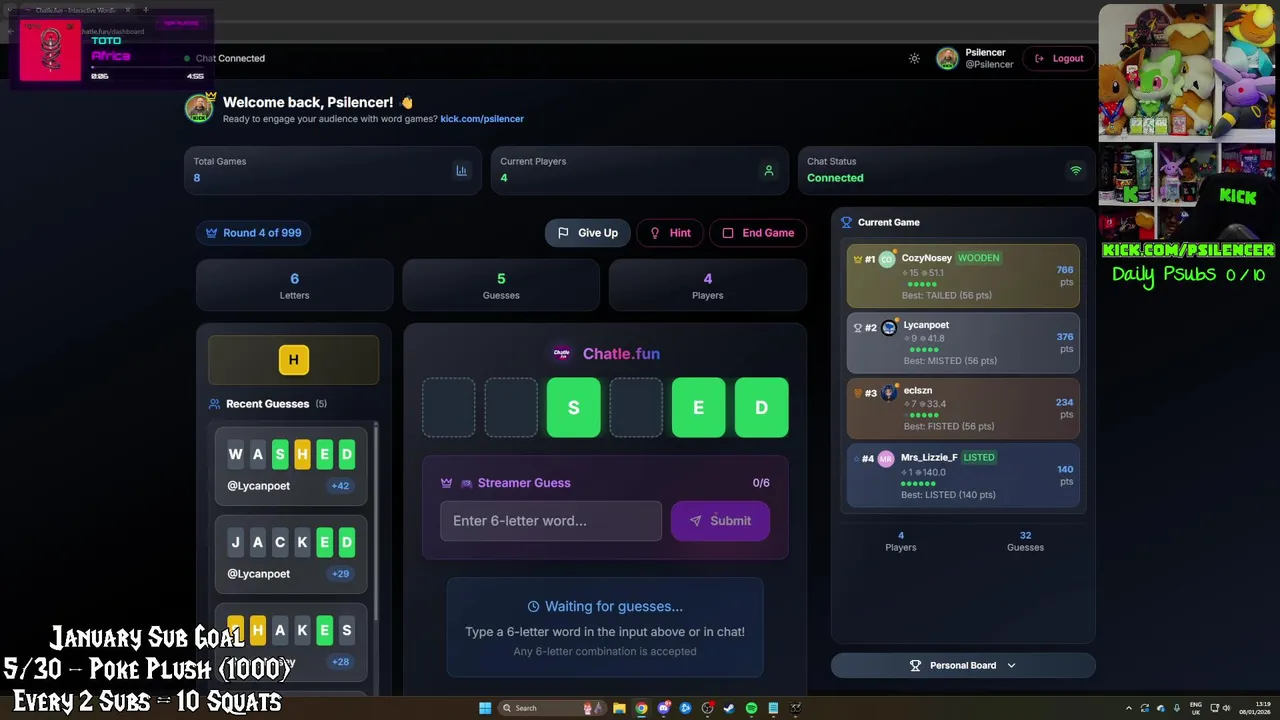Click the clock icon by Waiting for guesses
1280x720 pixels.
tap(533, 607)
